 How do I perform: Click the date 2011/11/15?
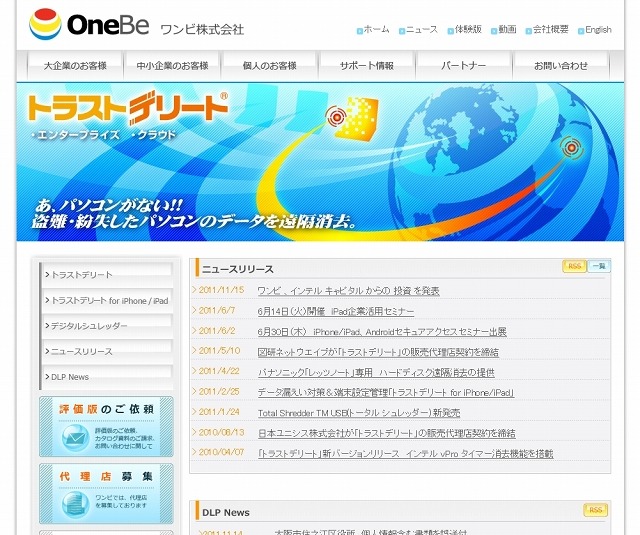click(221, 290)
